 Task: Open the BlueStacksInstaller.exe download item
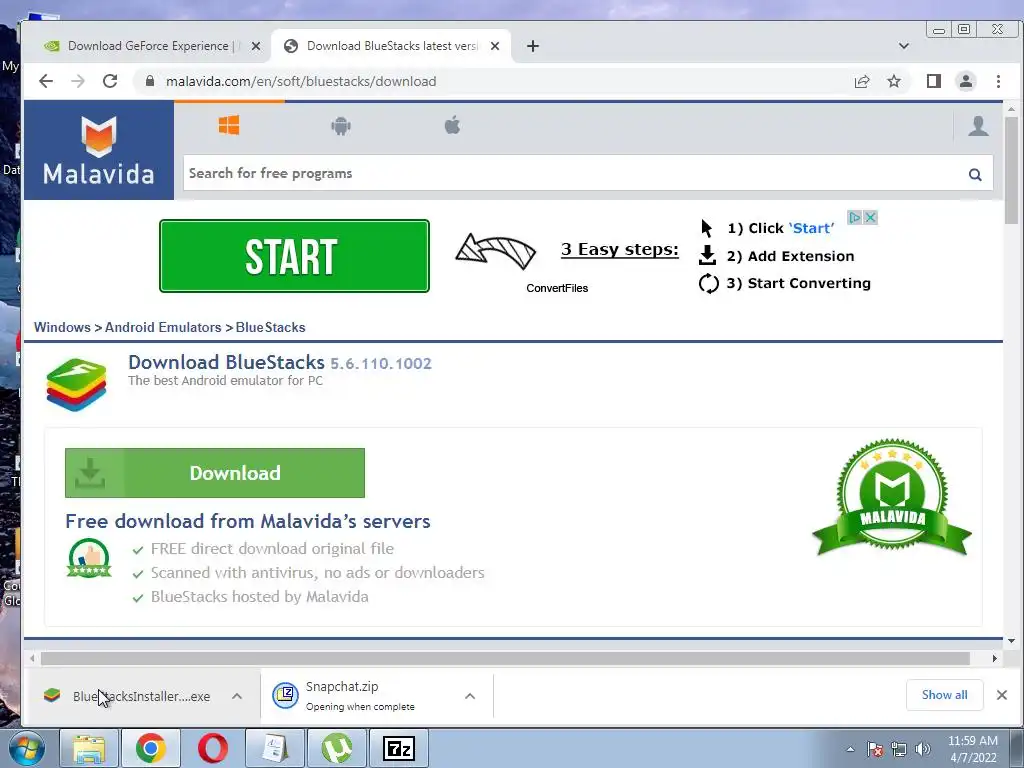(127, 696)
